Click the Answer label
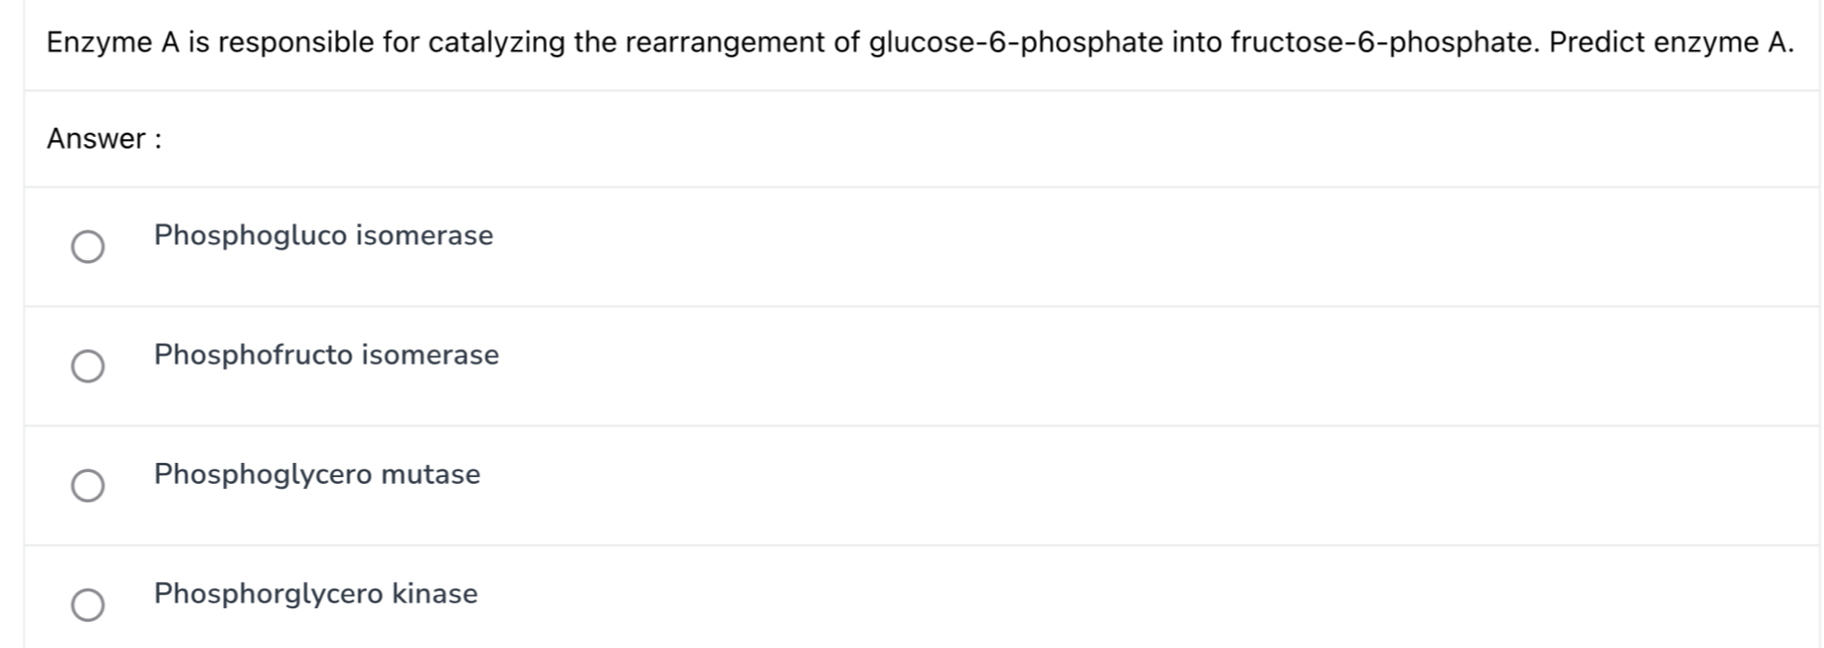This screenshot has height=648, width=1824. coord(104,138)
